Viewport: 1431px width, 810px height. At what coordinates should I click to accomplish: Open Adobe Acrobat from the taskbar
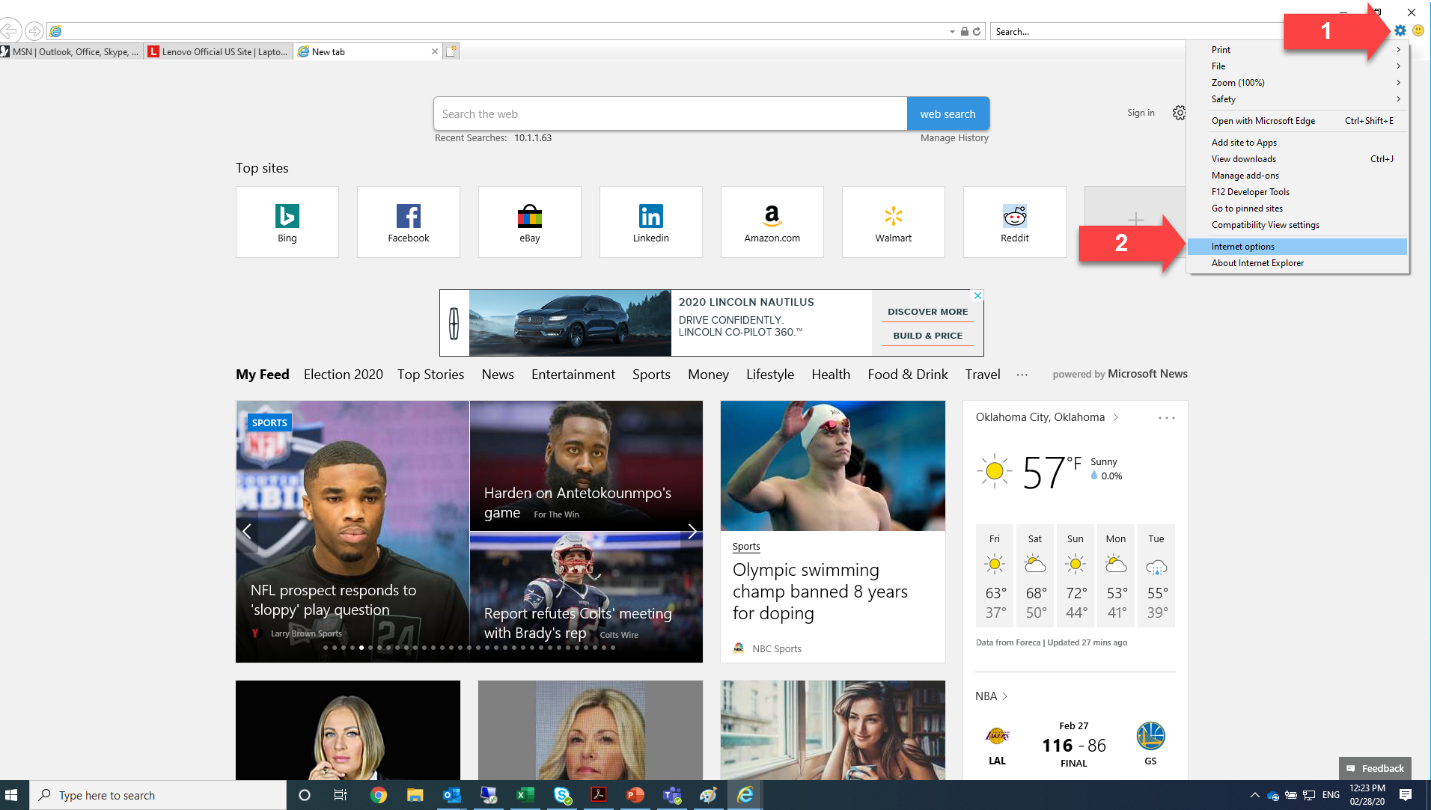(598, 795)
